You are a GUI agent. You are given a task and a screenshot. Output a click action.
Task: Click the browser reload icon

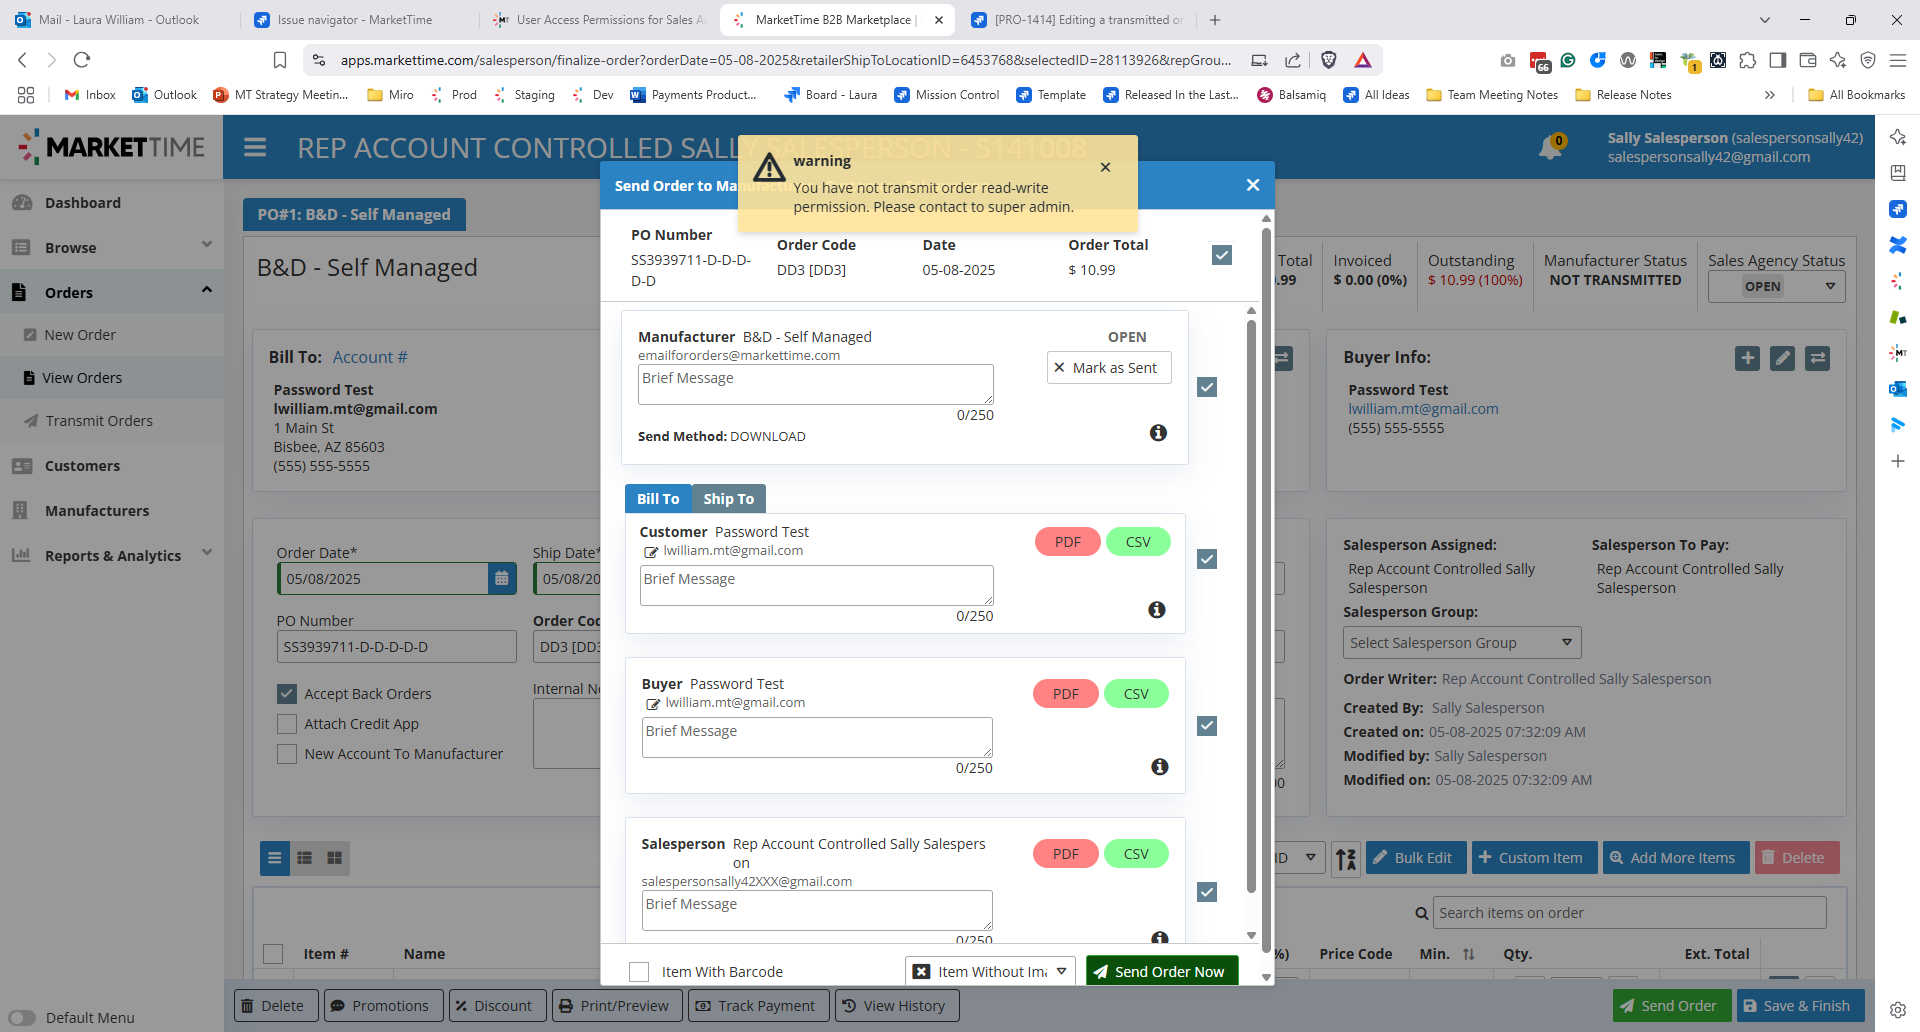(82, 60)
